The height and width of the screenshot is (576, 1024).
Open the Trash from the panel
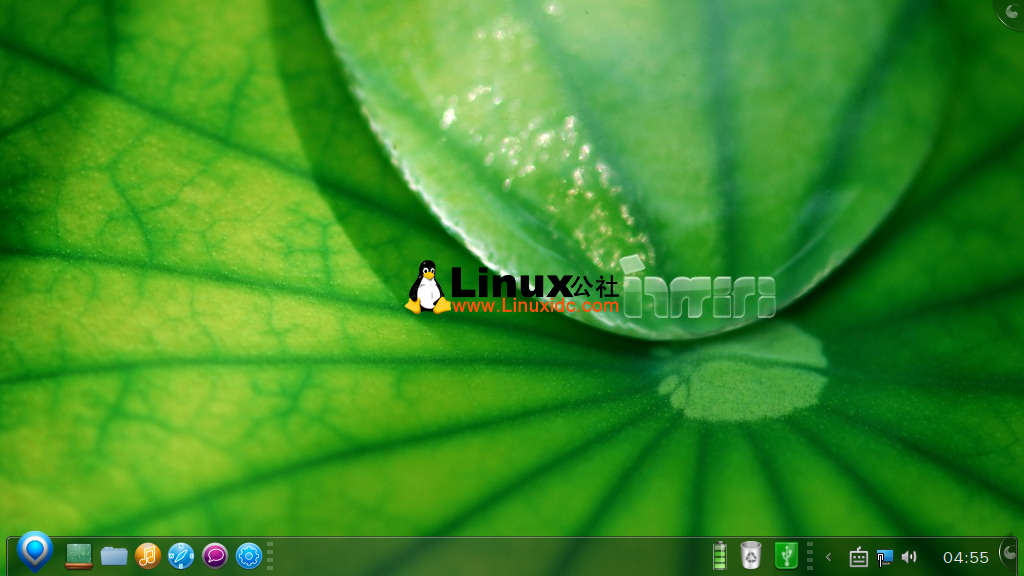(751, 557)
